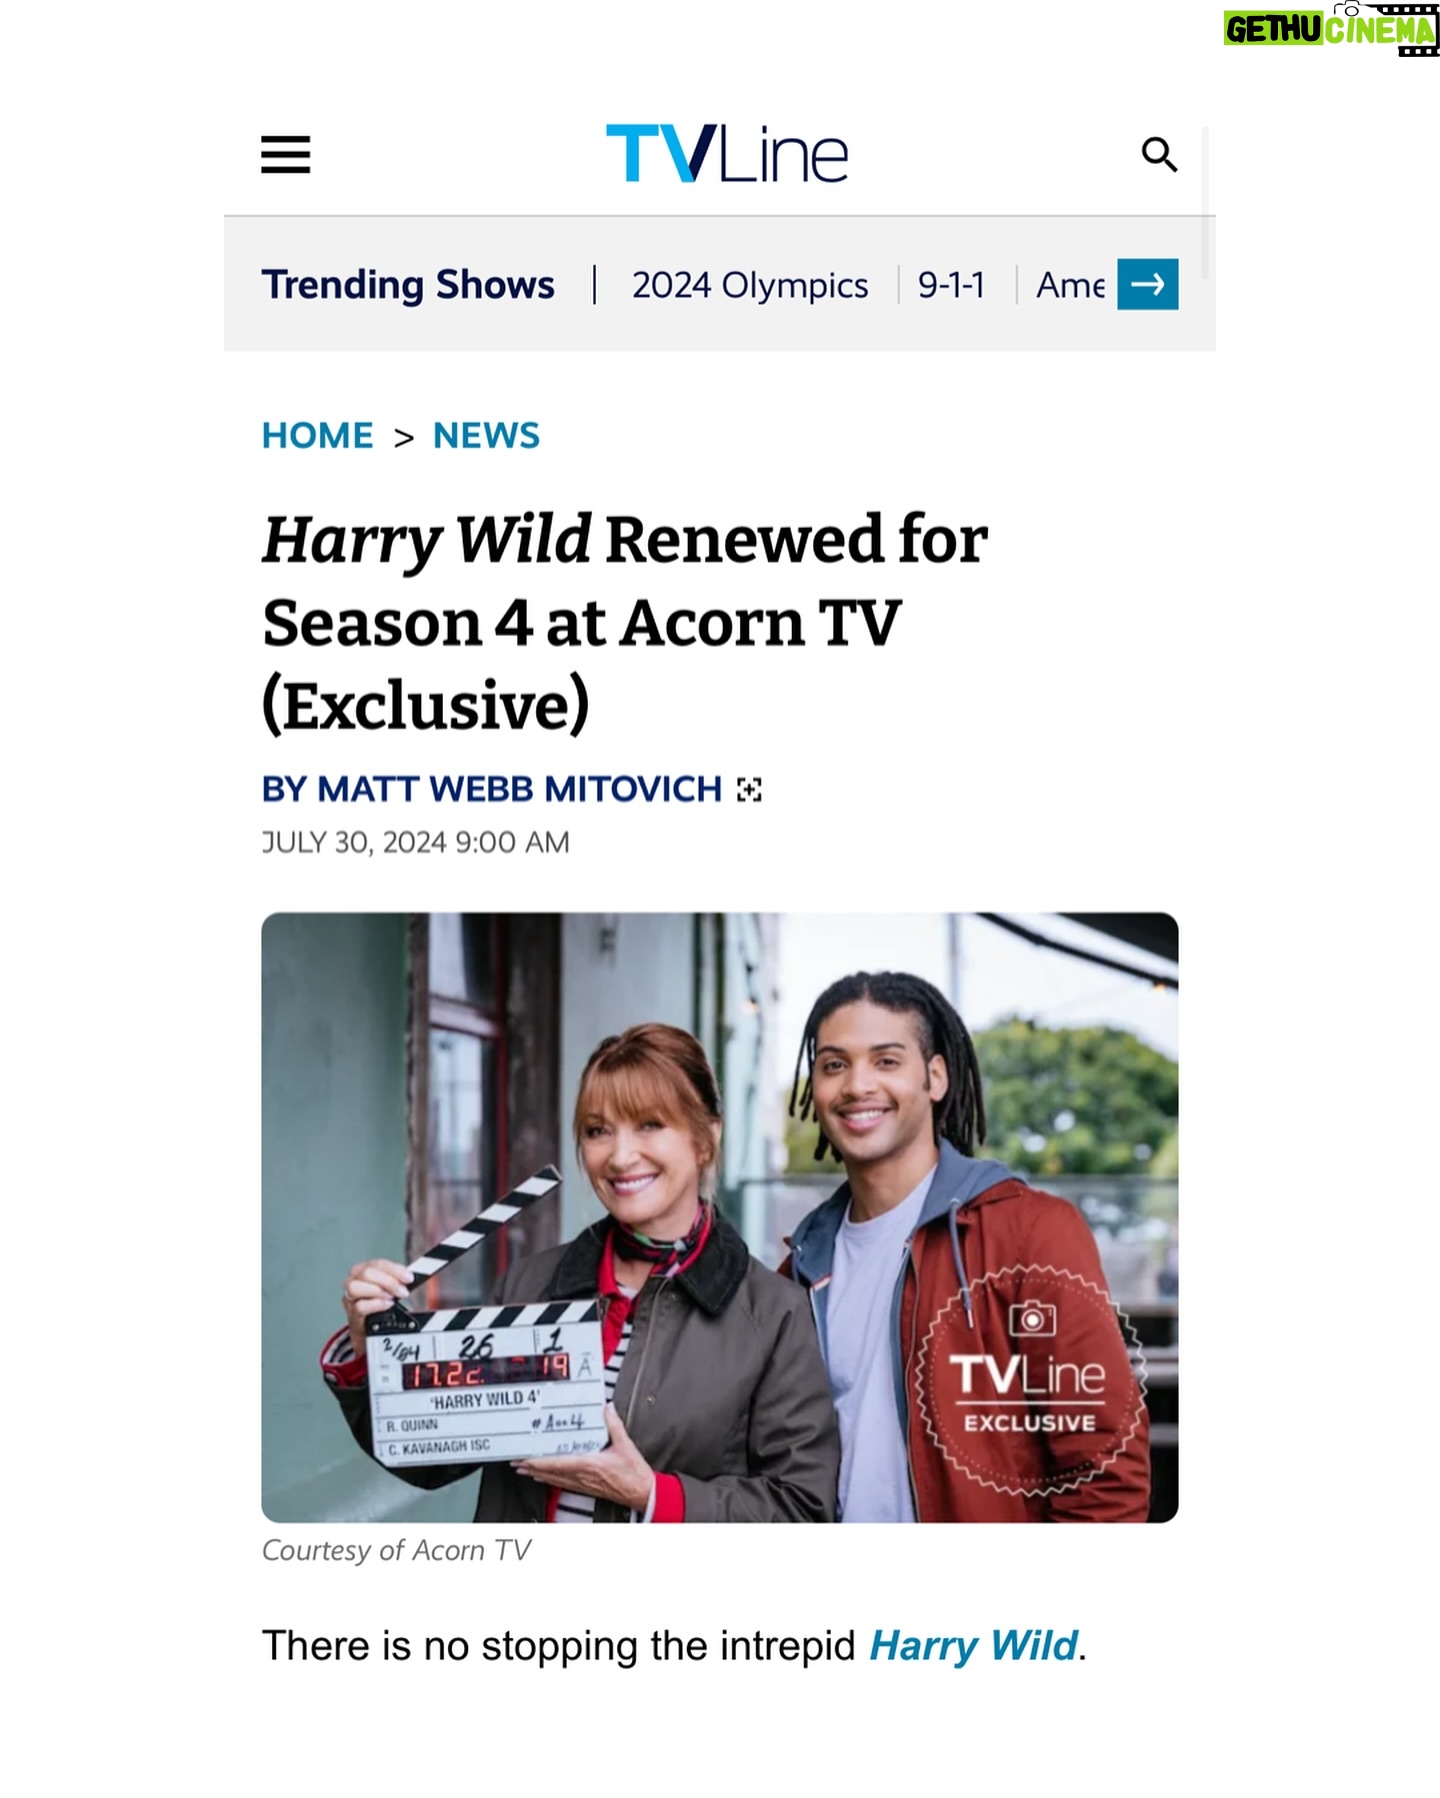Screen dimensions: 1440x1798
Task: Click the GETHU CINEMA watermark logo
Action: tap(1331, 29)
